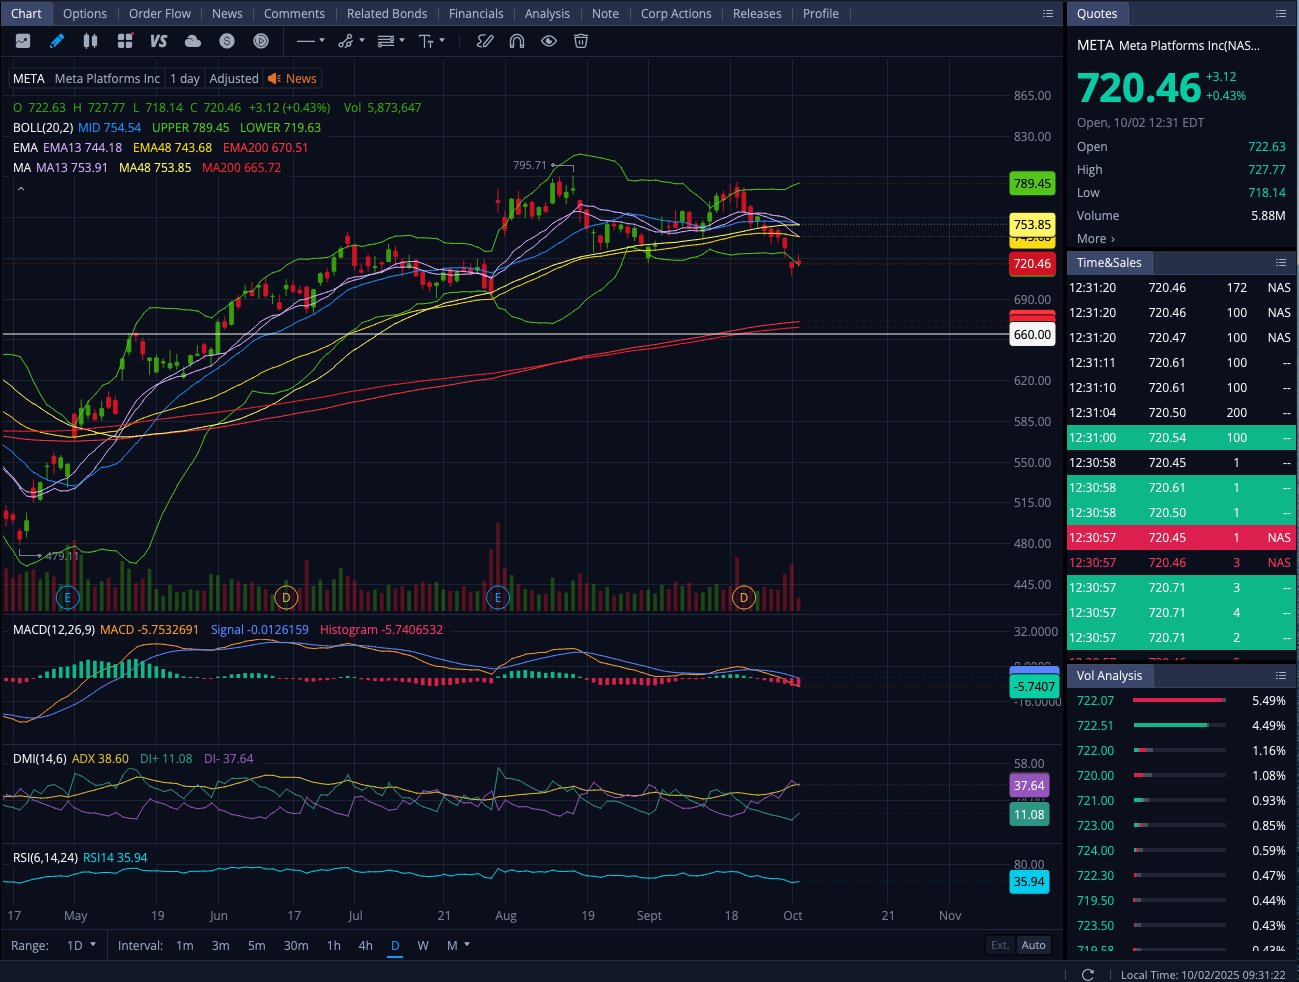The height and width of the screenshot is (982, 1299).
Task: Open the Range 1D dropdown
Action: click(81, 945)
